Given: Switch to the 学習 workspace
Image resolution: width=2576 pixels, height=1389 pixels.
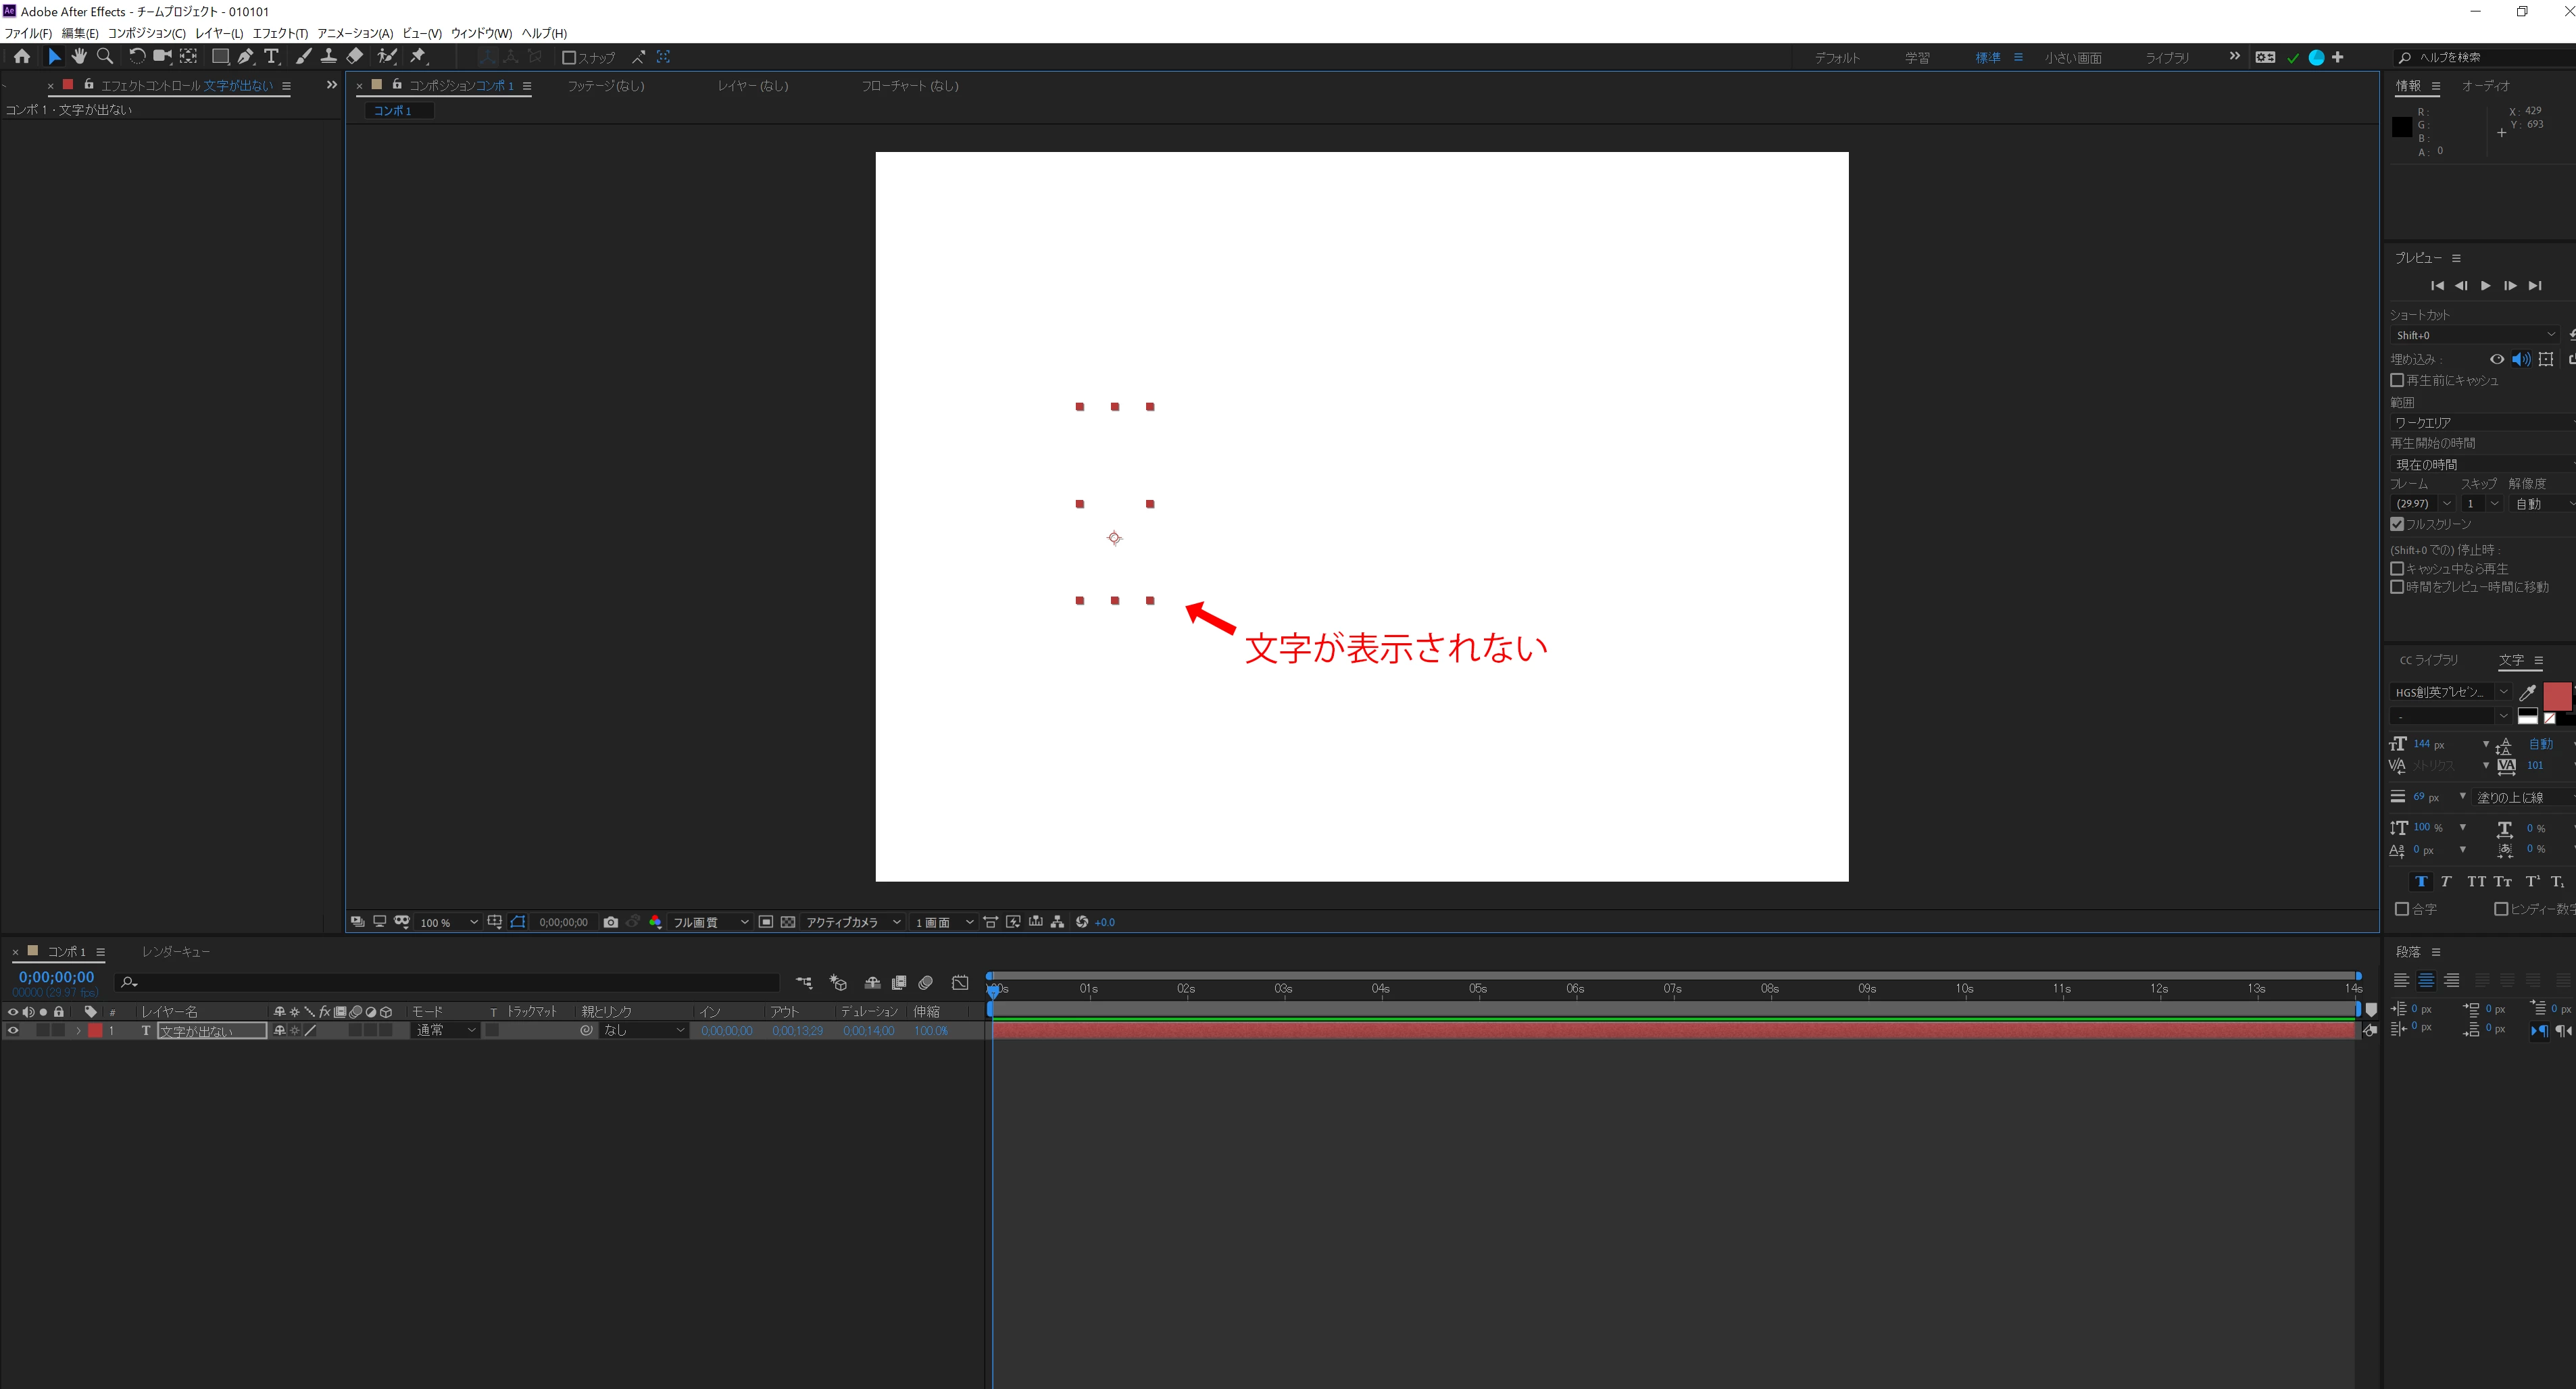Looking at the screenshot, I should pos(1917,58).
